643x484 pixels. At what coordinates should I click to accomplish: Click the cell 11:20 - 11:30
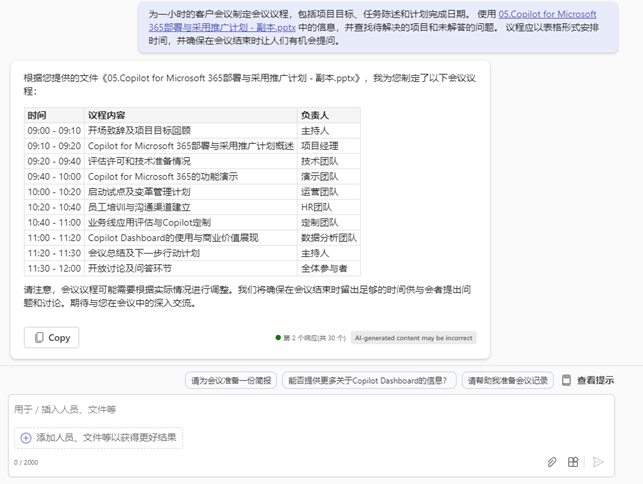54,253
